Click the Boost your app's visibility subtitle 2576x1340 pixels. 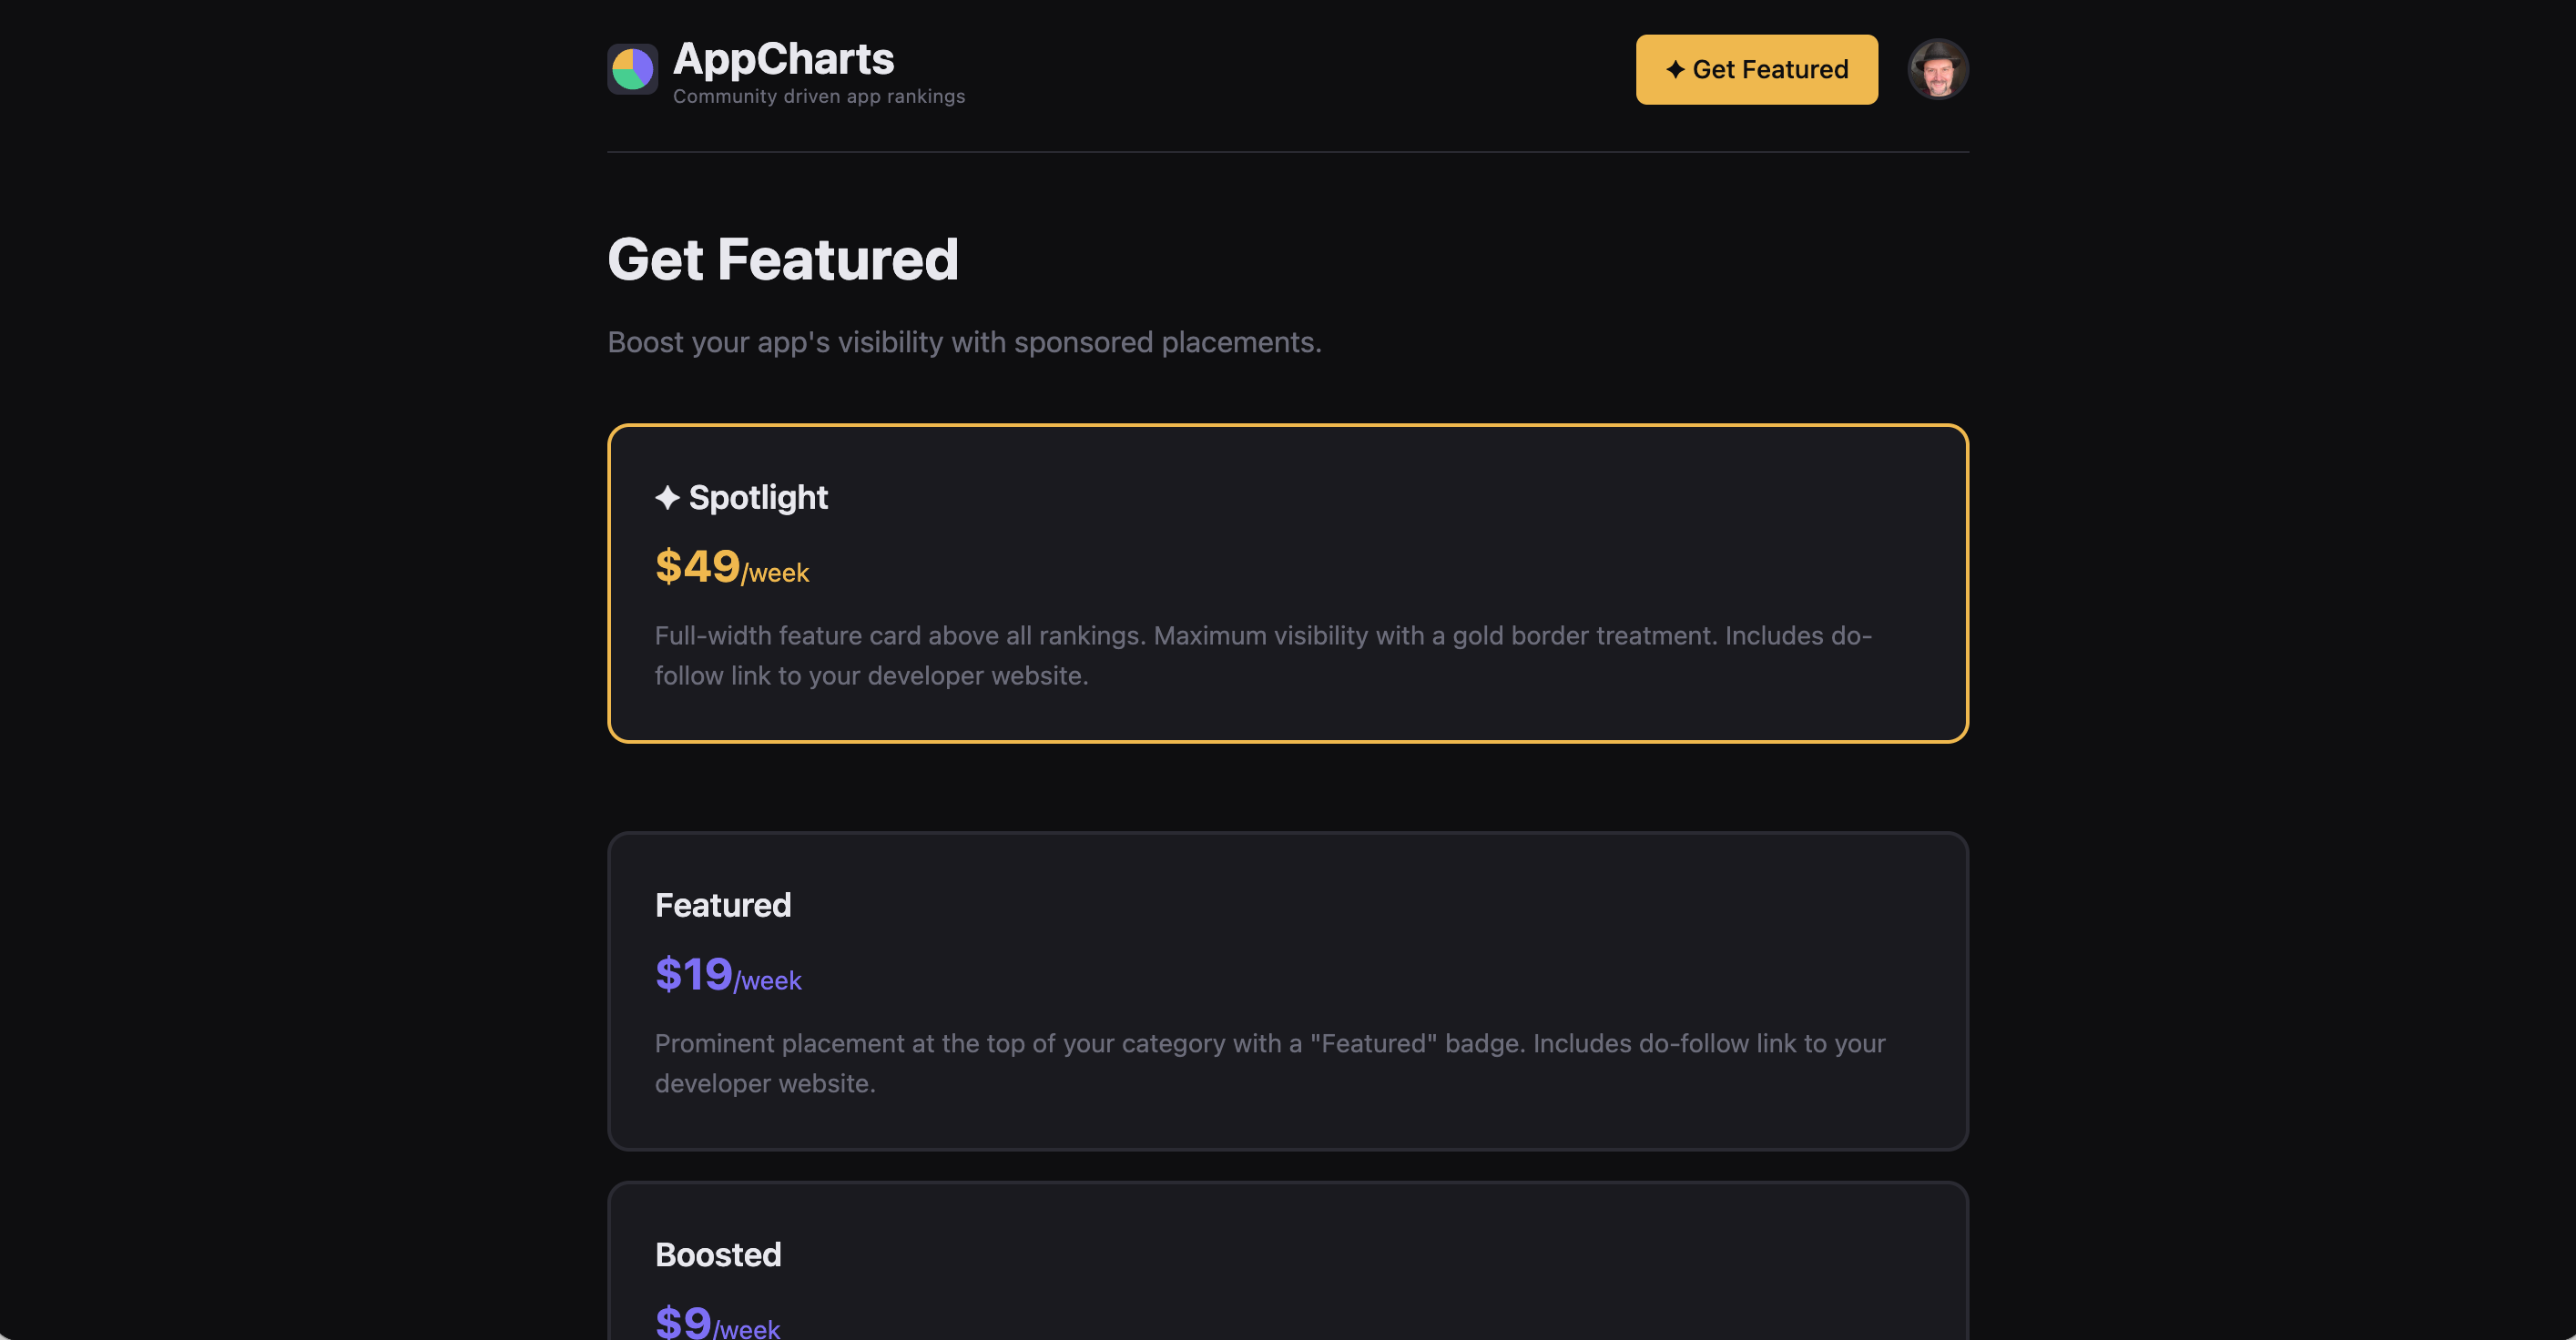point(964,342)
